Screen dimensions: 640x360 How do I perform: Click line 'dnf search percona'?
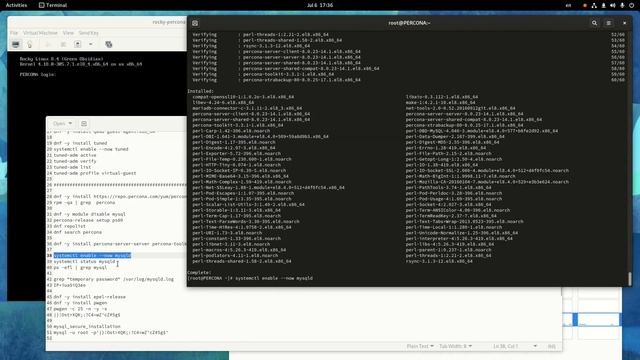coord(78,232)
